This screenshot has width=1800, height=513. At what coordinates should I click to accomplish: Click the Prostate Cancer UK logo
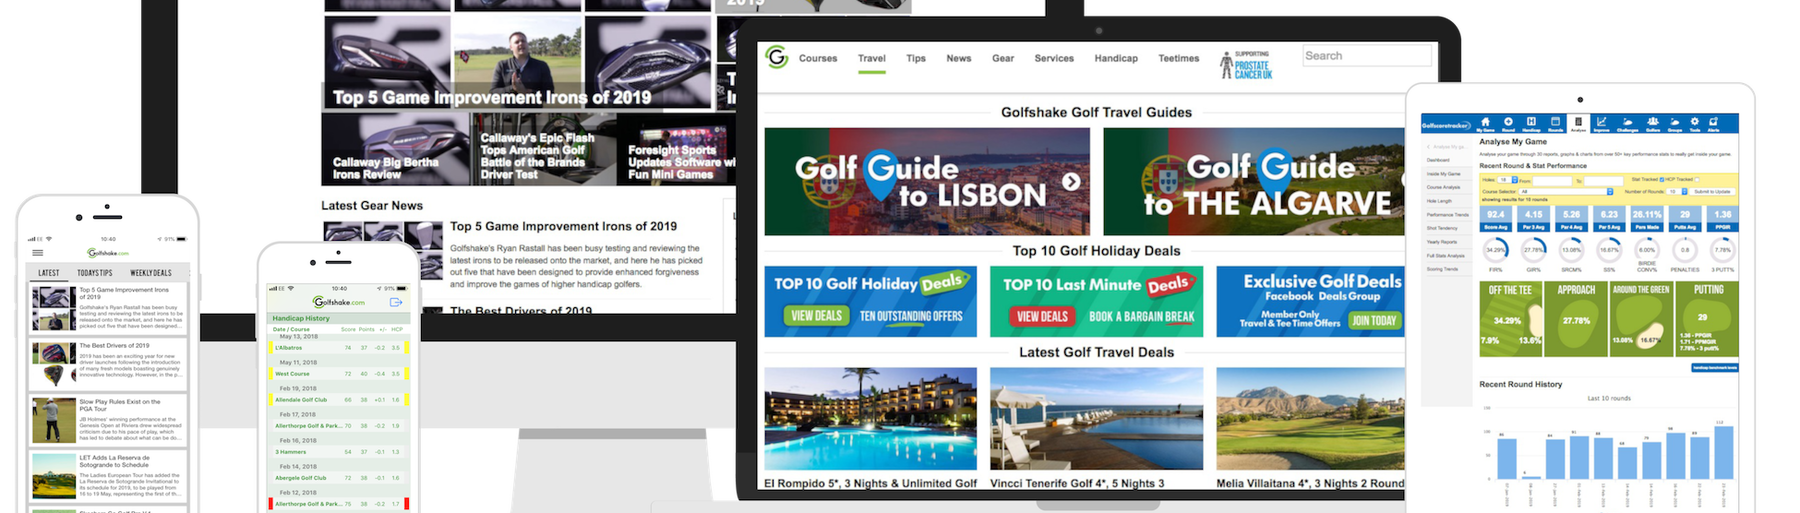(1245, 65)
